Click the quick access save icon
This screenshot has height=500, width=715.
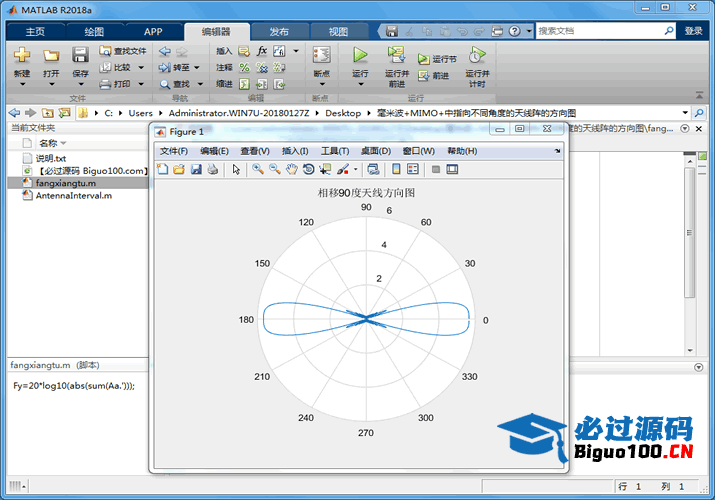tap(392, 31)
